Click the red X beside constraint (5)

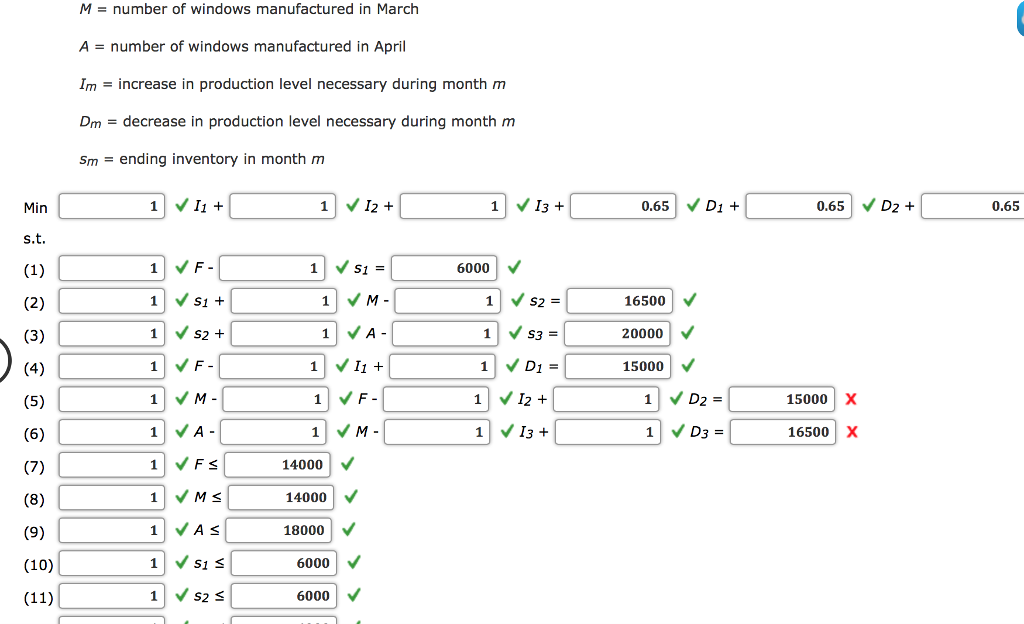[x=851, y=400]
